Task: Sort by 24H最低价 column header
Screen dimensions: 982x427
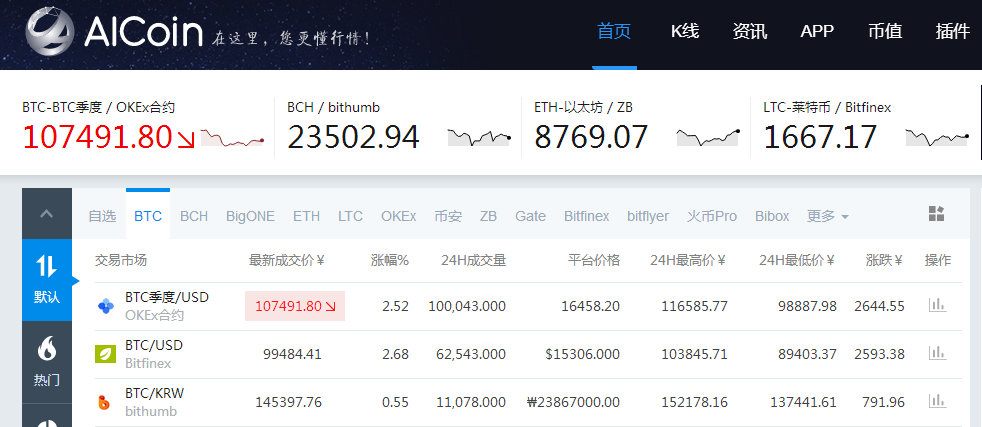Action: pyautogui.click(x=797, y=260)
